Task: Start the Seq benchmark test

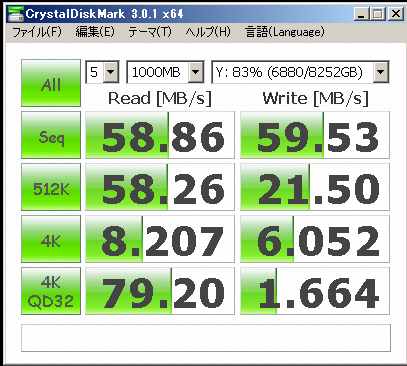Action: pyautogui.click(x=51, y=135)
